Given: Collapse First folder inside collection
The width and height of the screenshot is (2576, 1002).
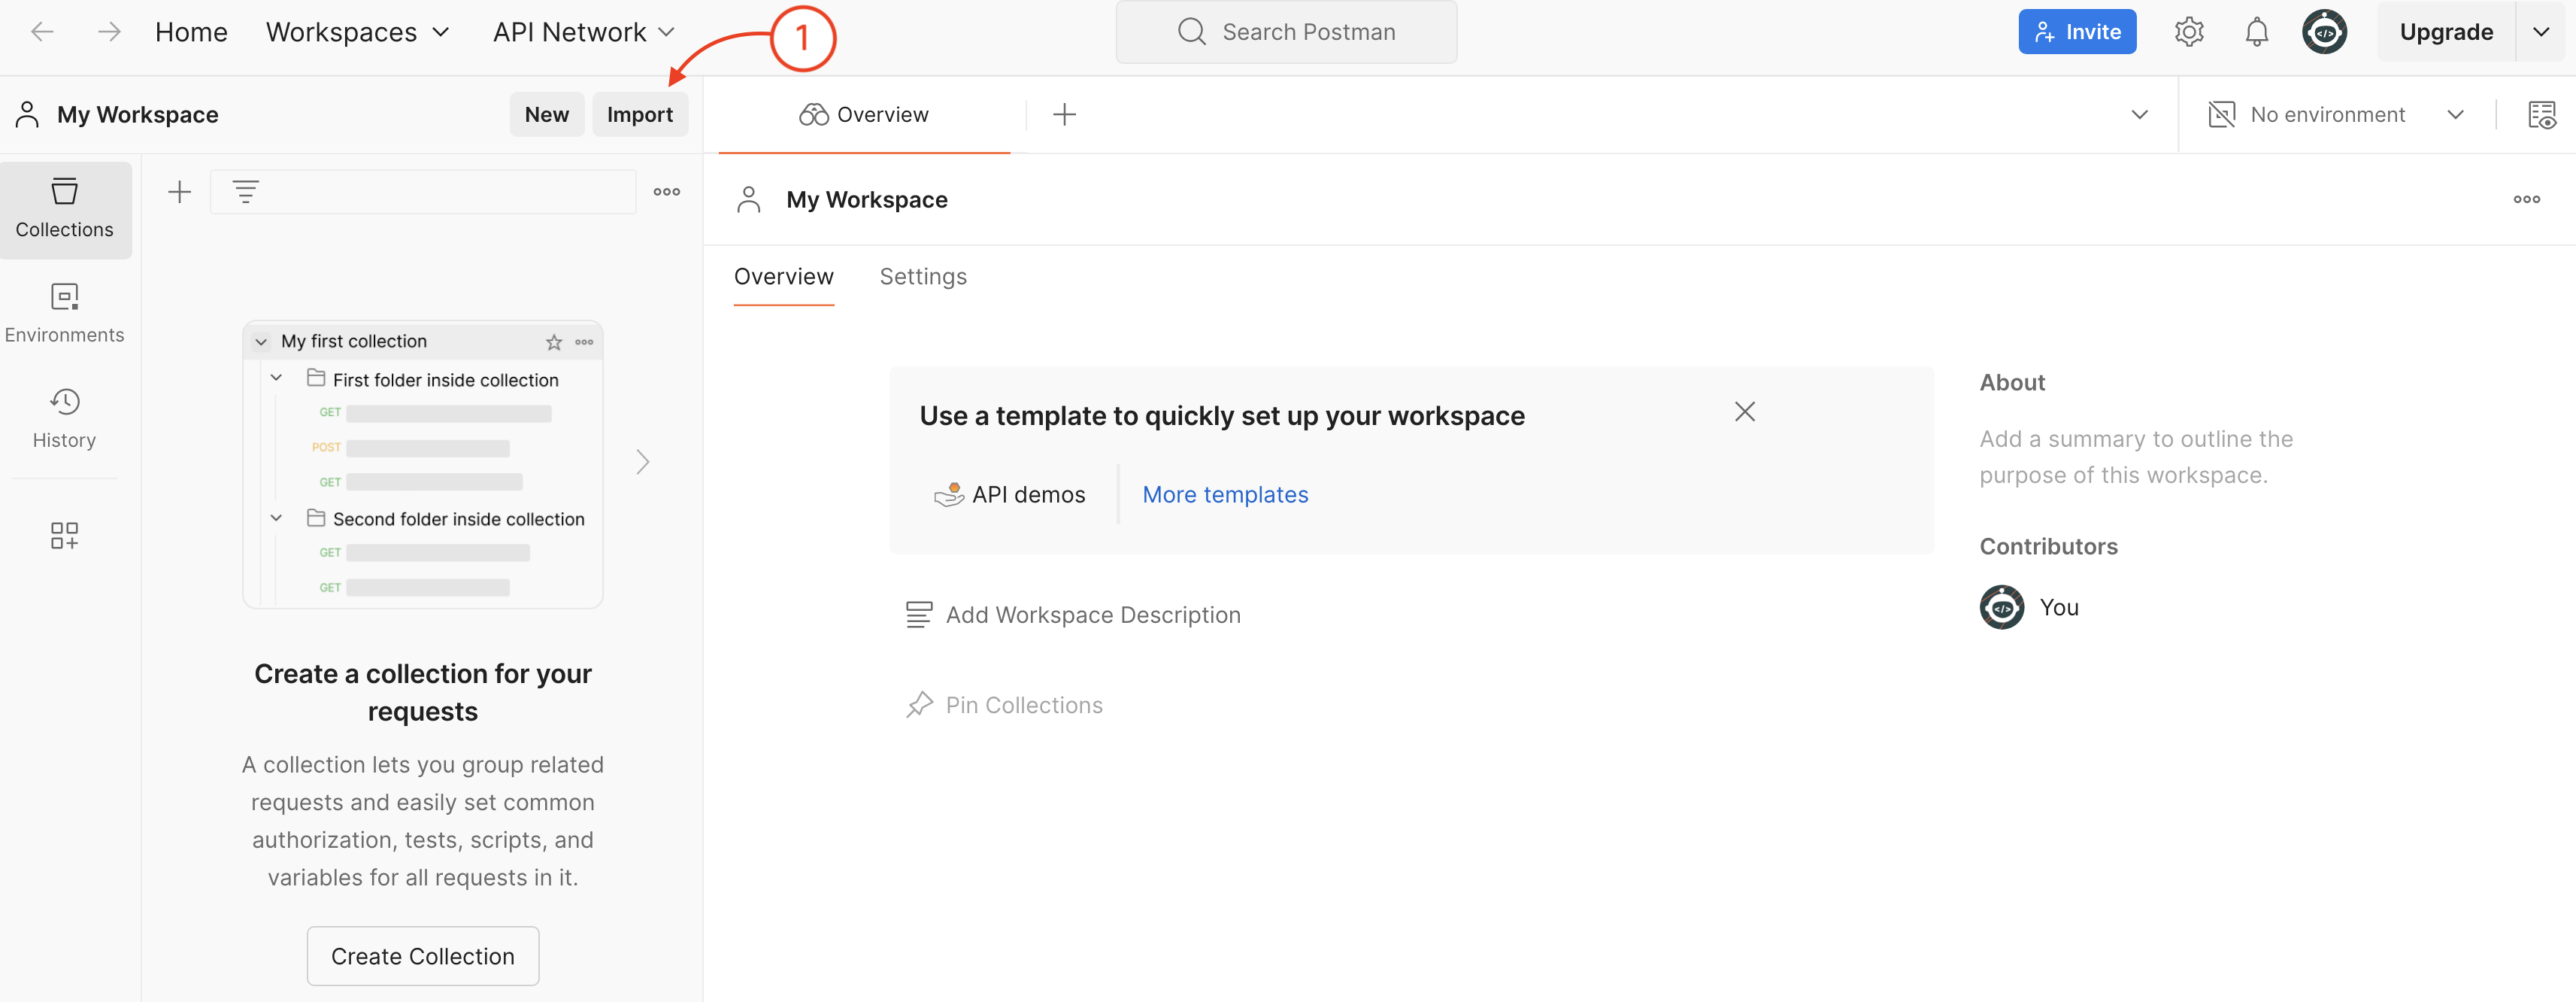Looking at the screenshot, I should (x=277, y=379).
